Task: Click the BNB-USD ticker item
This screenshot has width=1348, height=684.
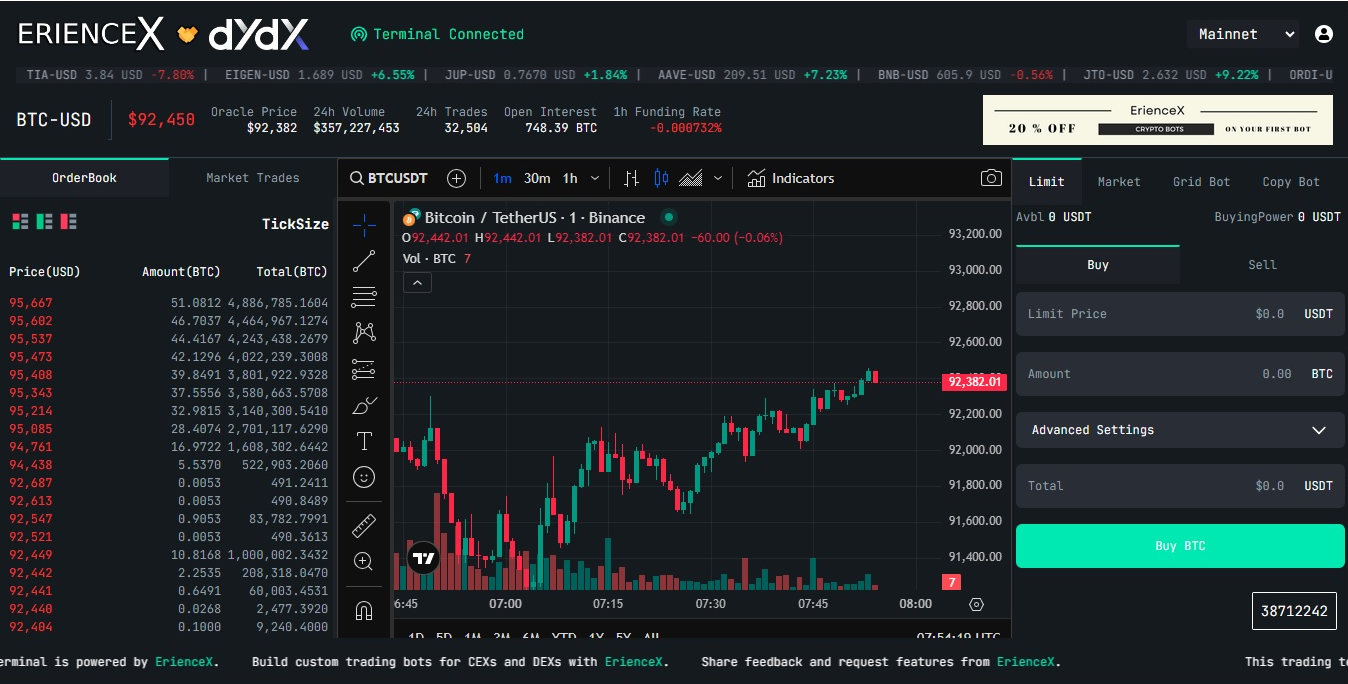Action: (965, 75)
